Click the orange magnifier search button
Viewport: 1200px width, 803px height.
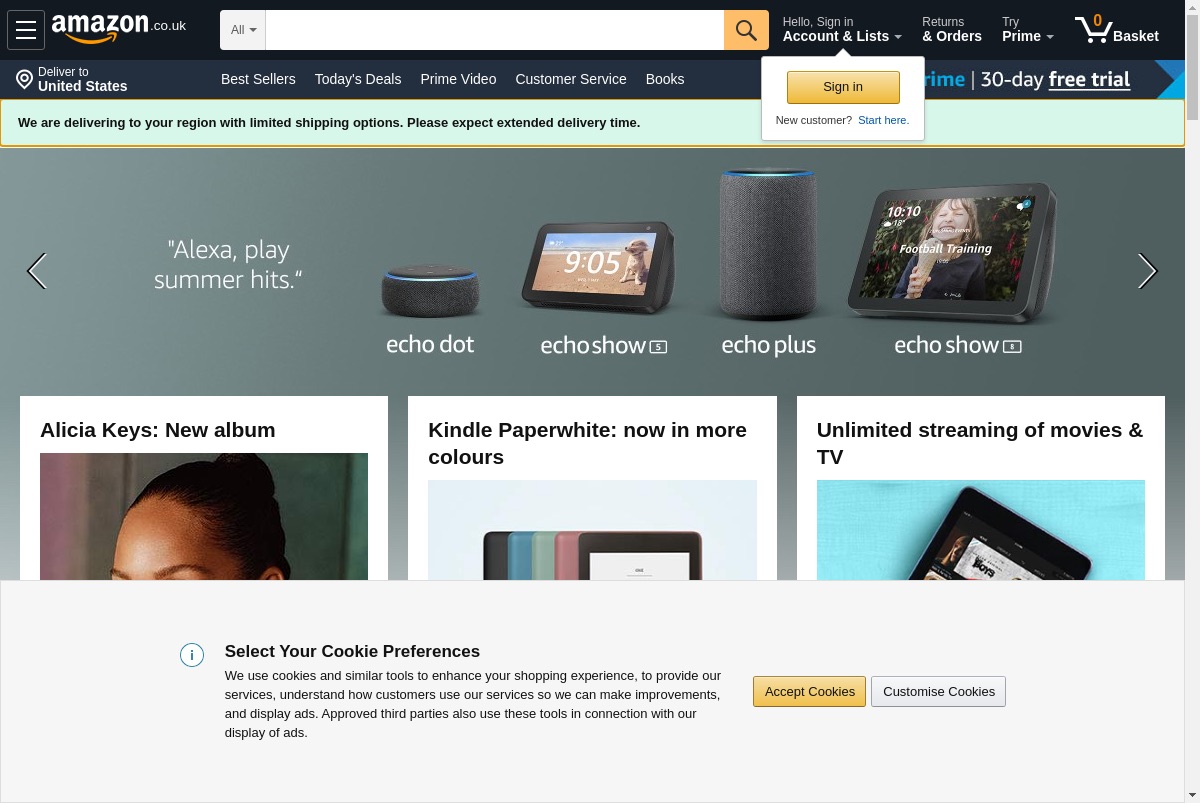(x=746, y=30)
